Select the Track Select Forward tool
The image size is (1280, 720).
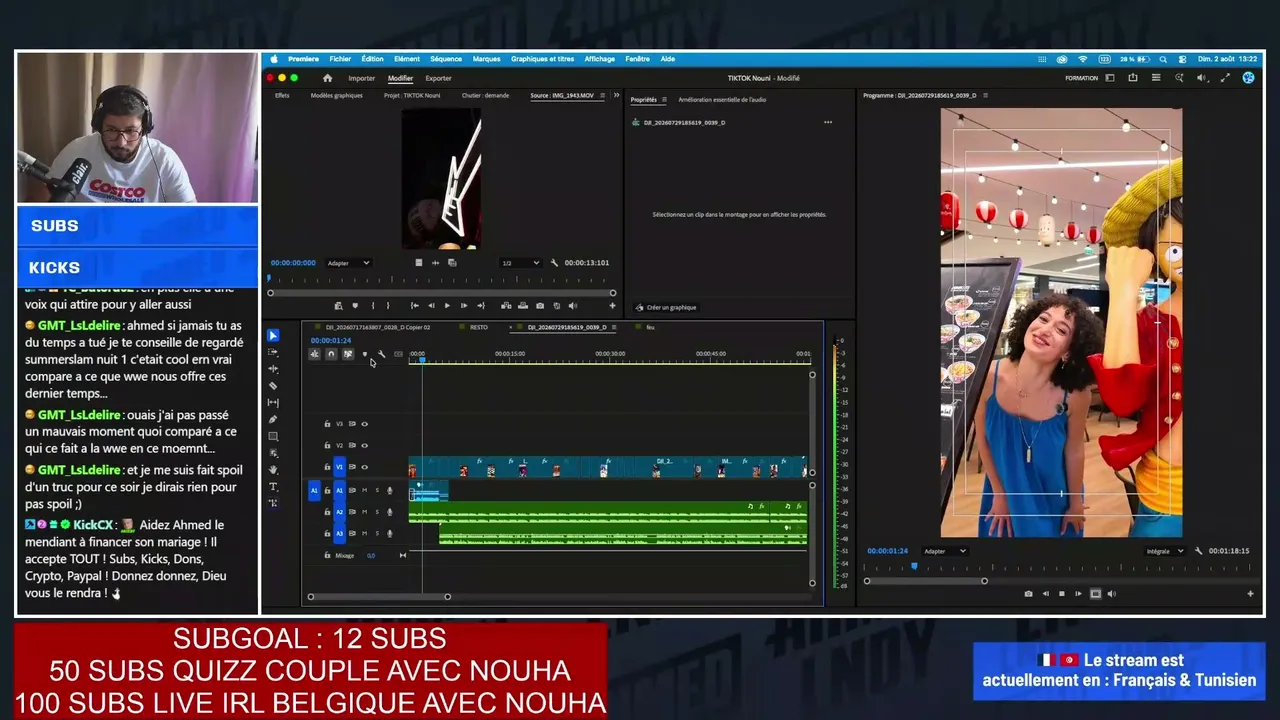point(273,352)
